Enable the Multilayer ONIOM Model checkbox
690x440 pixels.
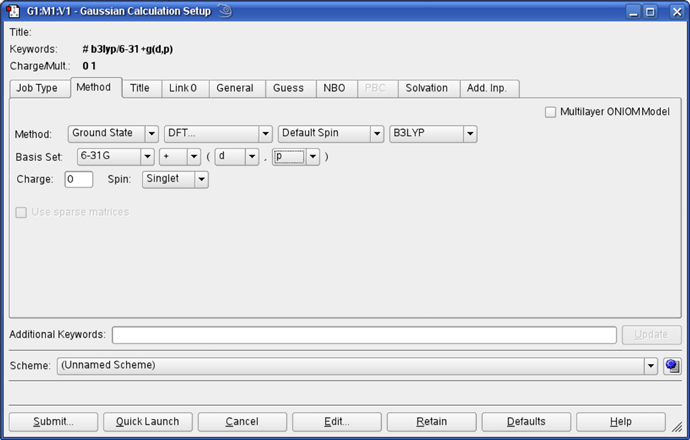[551, 112]
